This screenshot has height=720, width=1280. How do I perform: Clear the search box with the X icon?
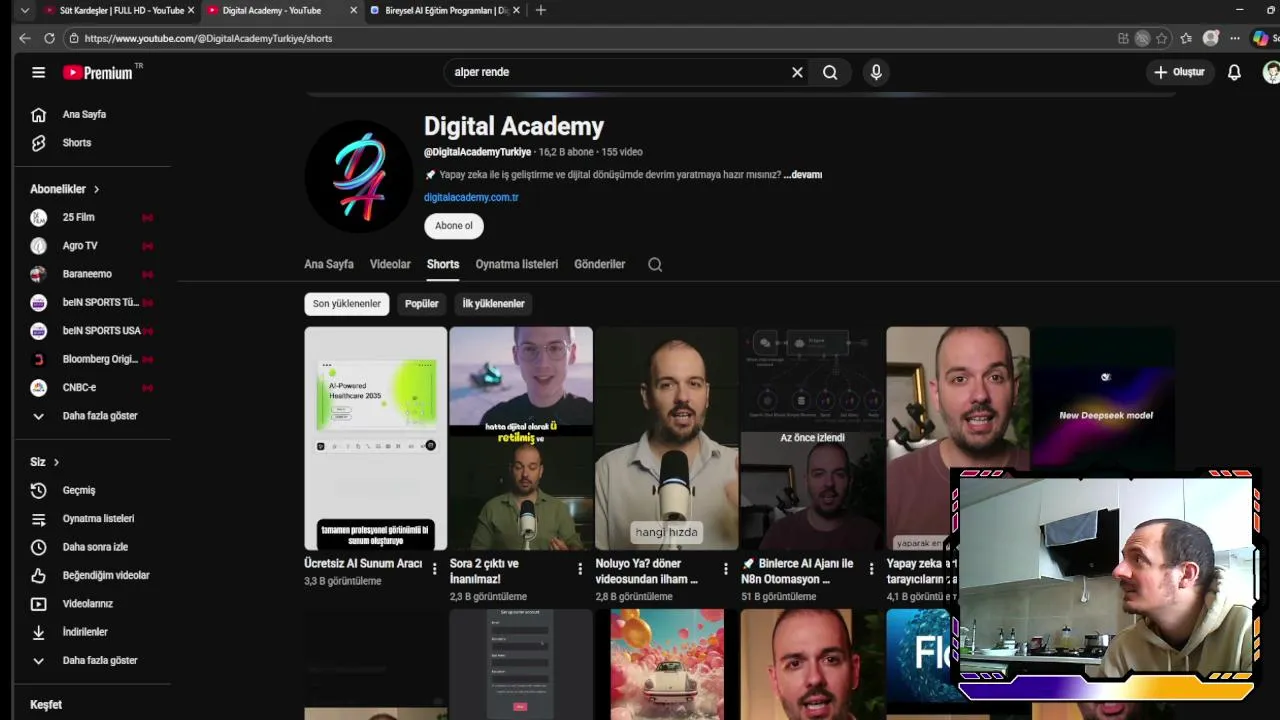[x=797, y=72]
